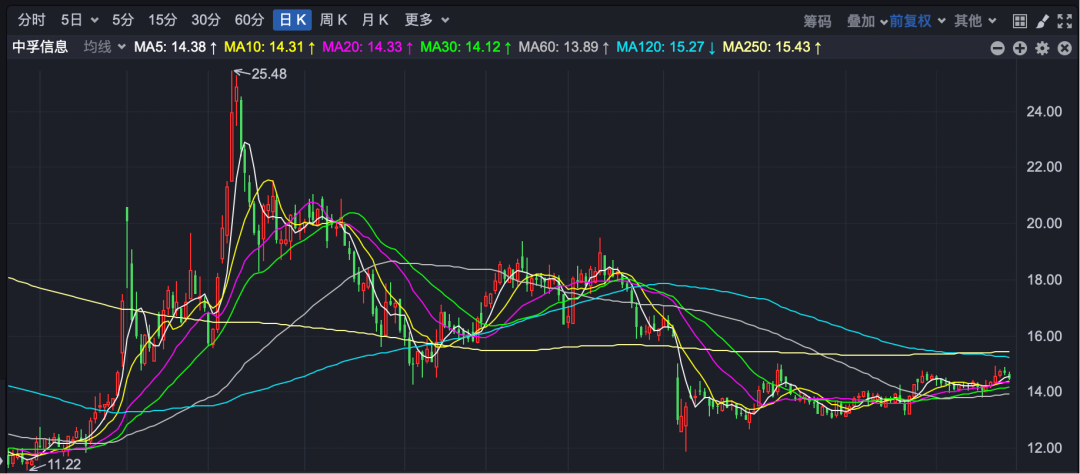Remove the moving average indicator with X icon
This screenshot has height=474, width=1080.
pyautogui.click(x=1064, y=48)
